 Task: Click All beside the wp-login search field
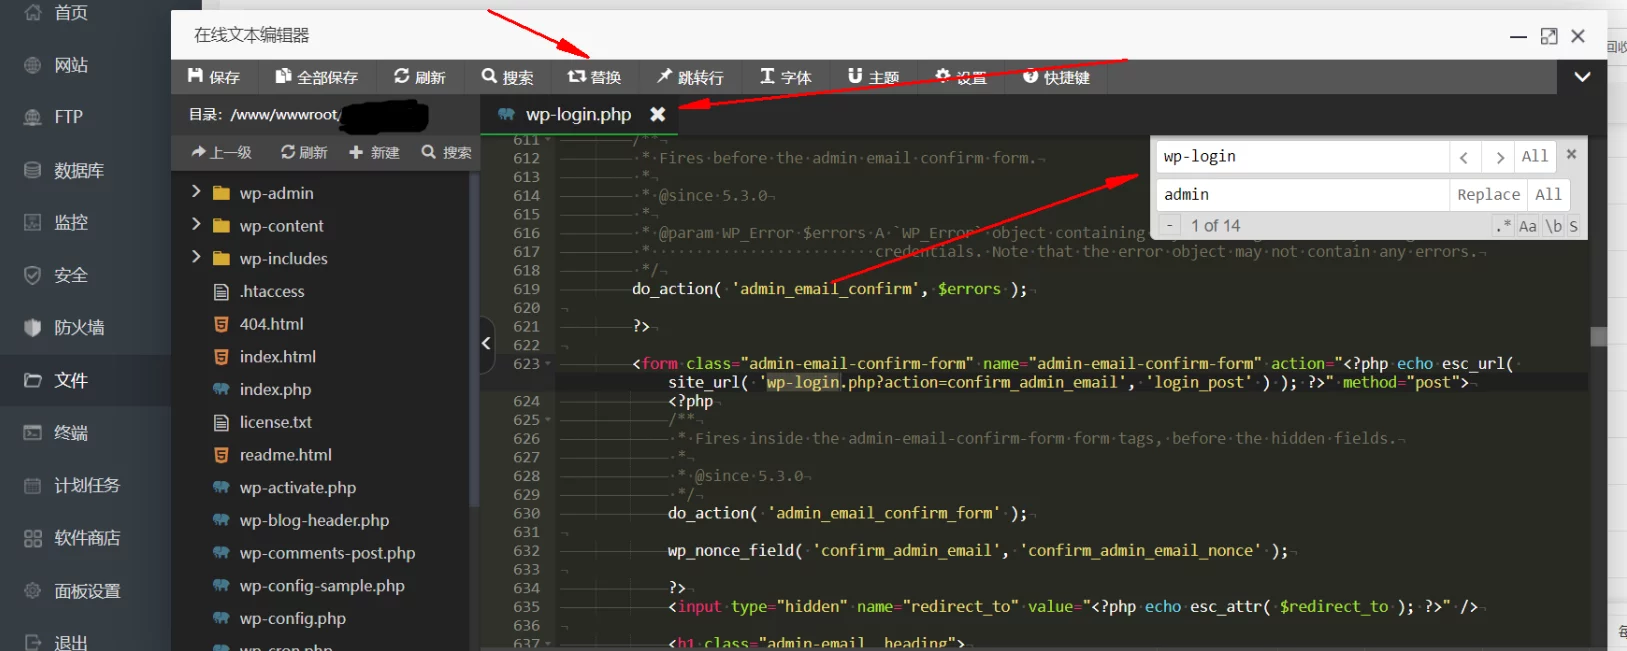(1534, 156)
